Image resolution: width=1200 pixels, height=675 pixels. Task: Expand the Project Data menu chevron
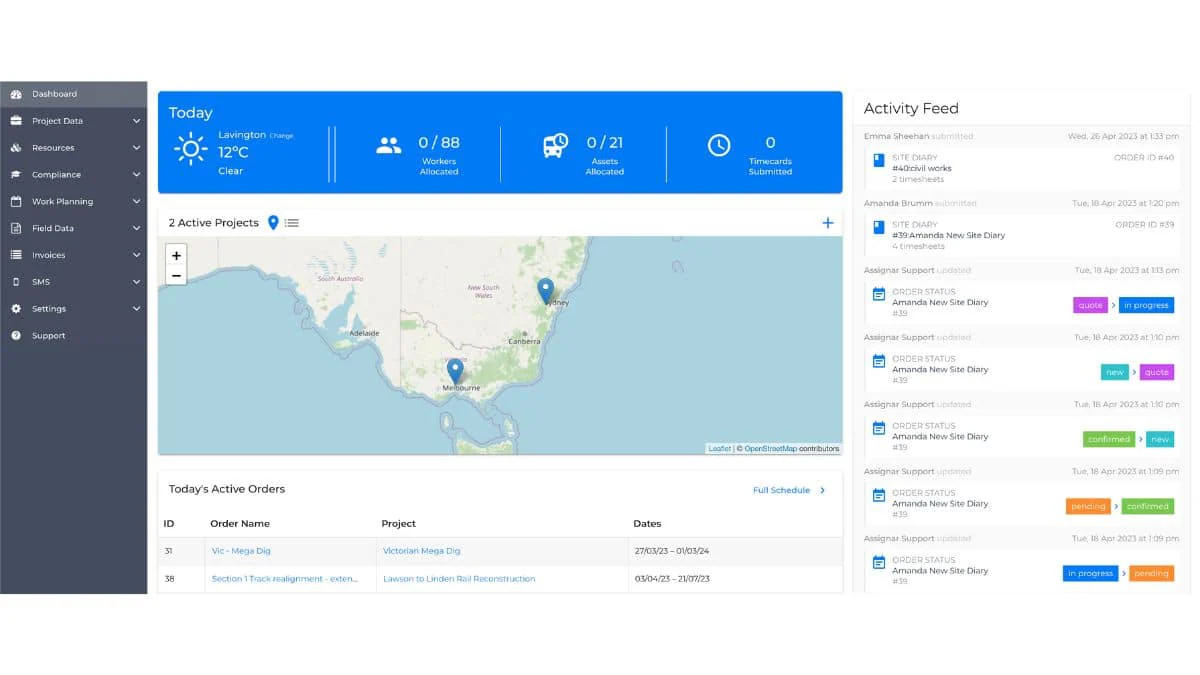(136, 121)
